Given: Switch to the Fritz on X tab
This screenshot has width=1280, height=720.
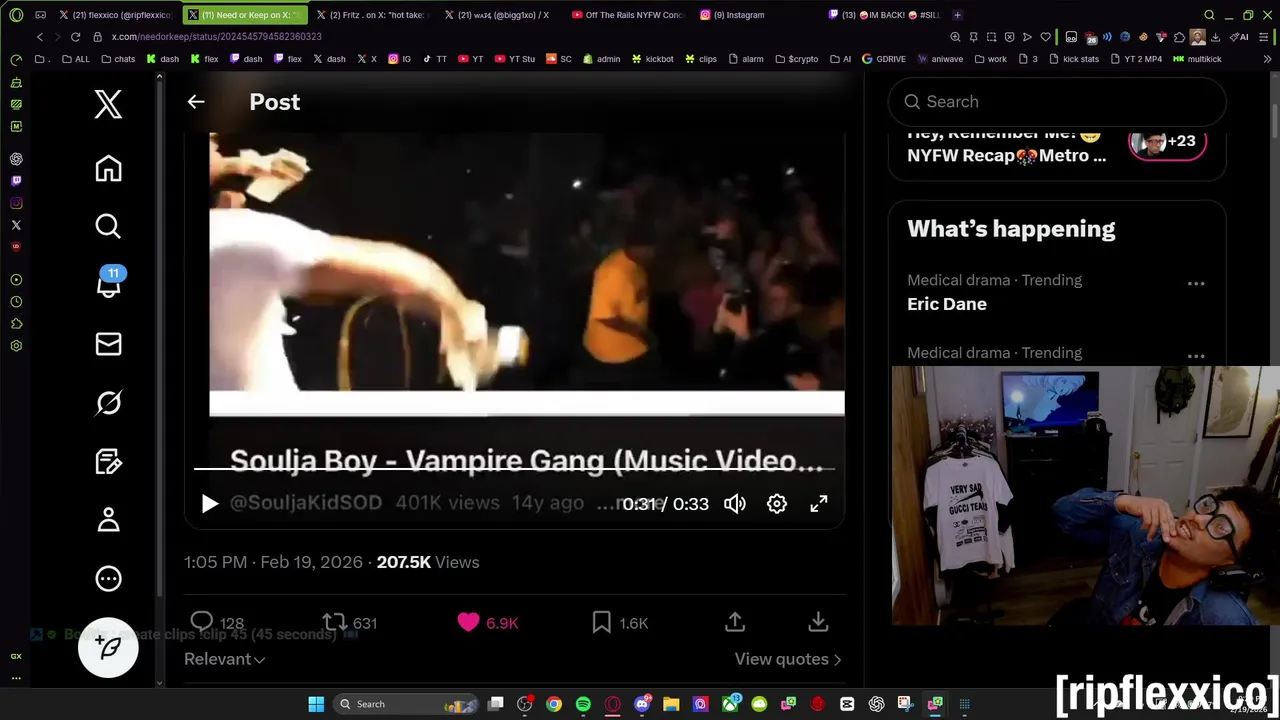Looking at the screenshot, I should pyautogui.click(x=375, y=15).
